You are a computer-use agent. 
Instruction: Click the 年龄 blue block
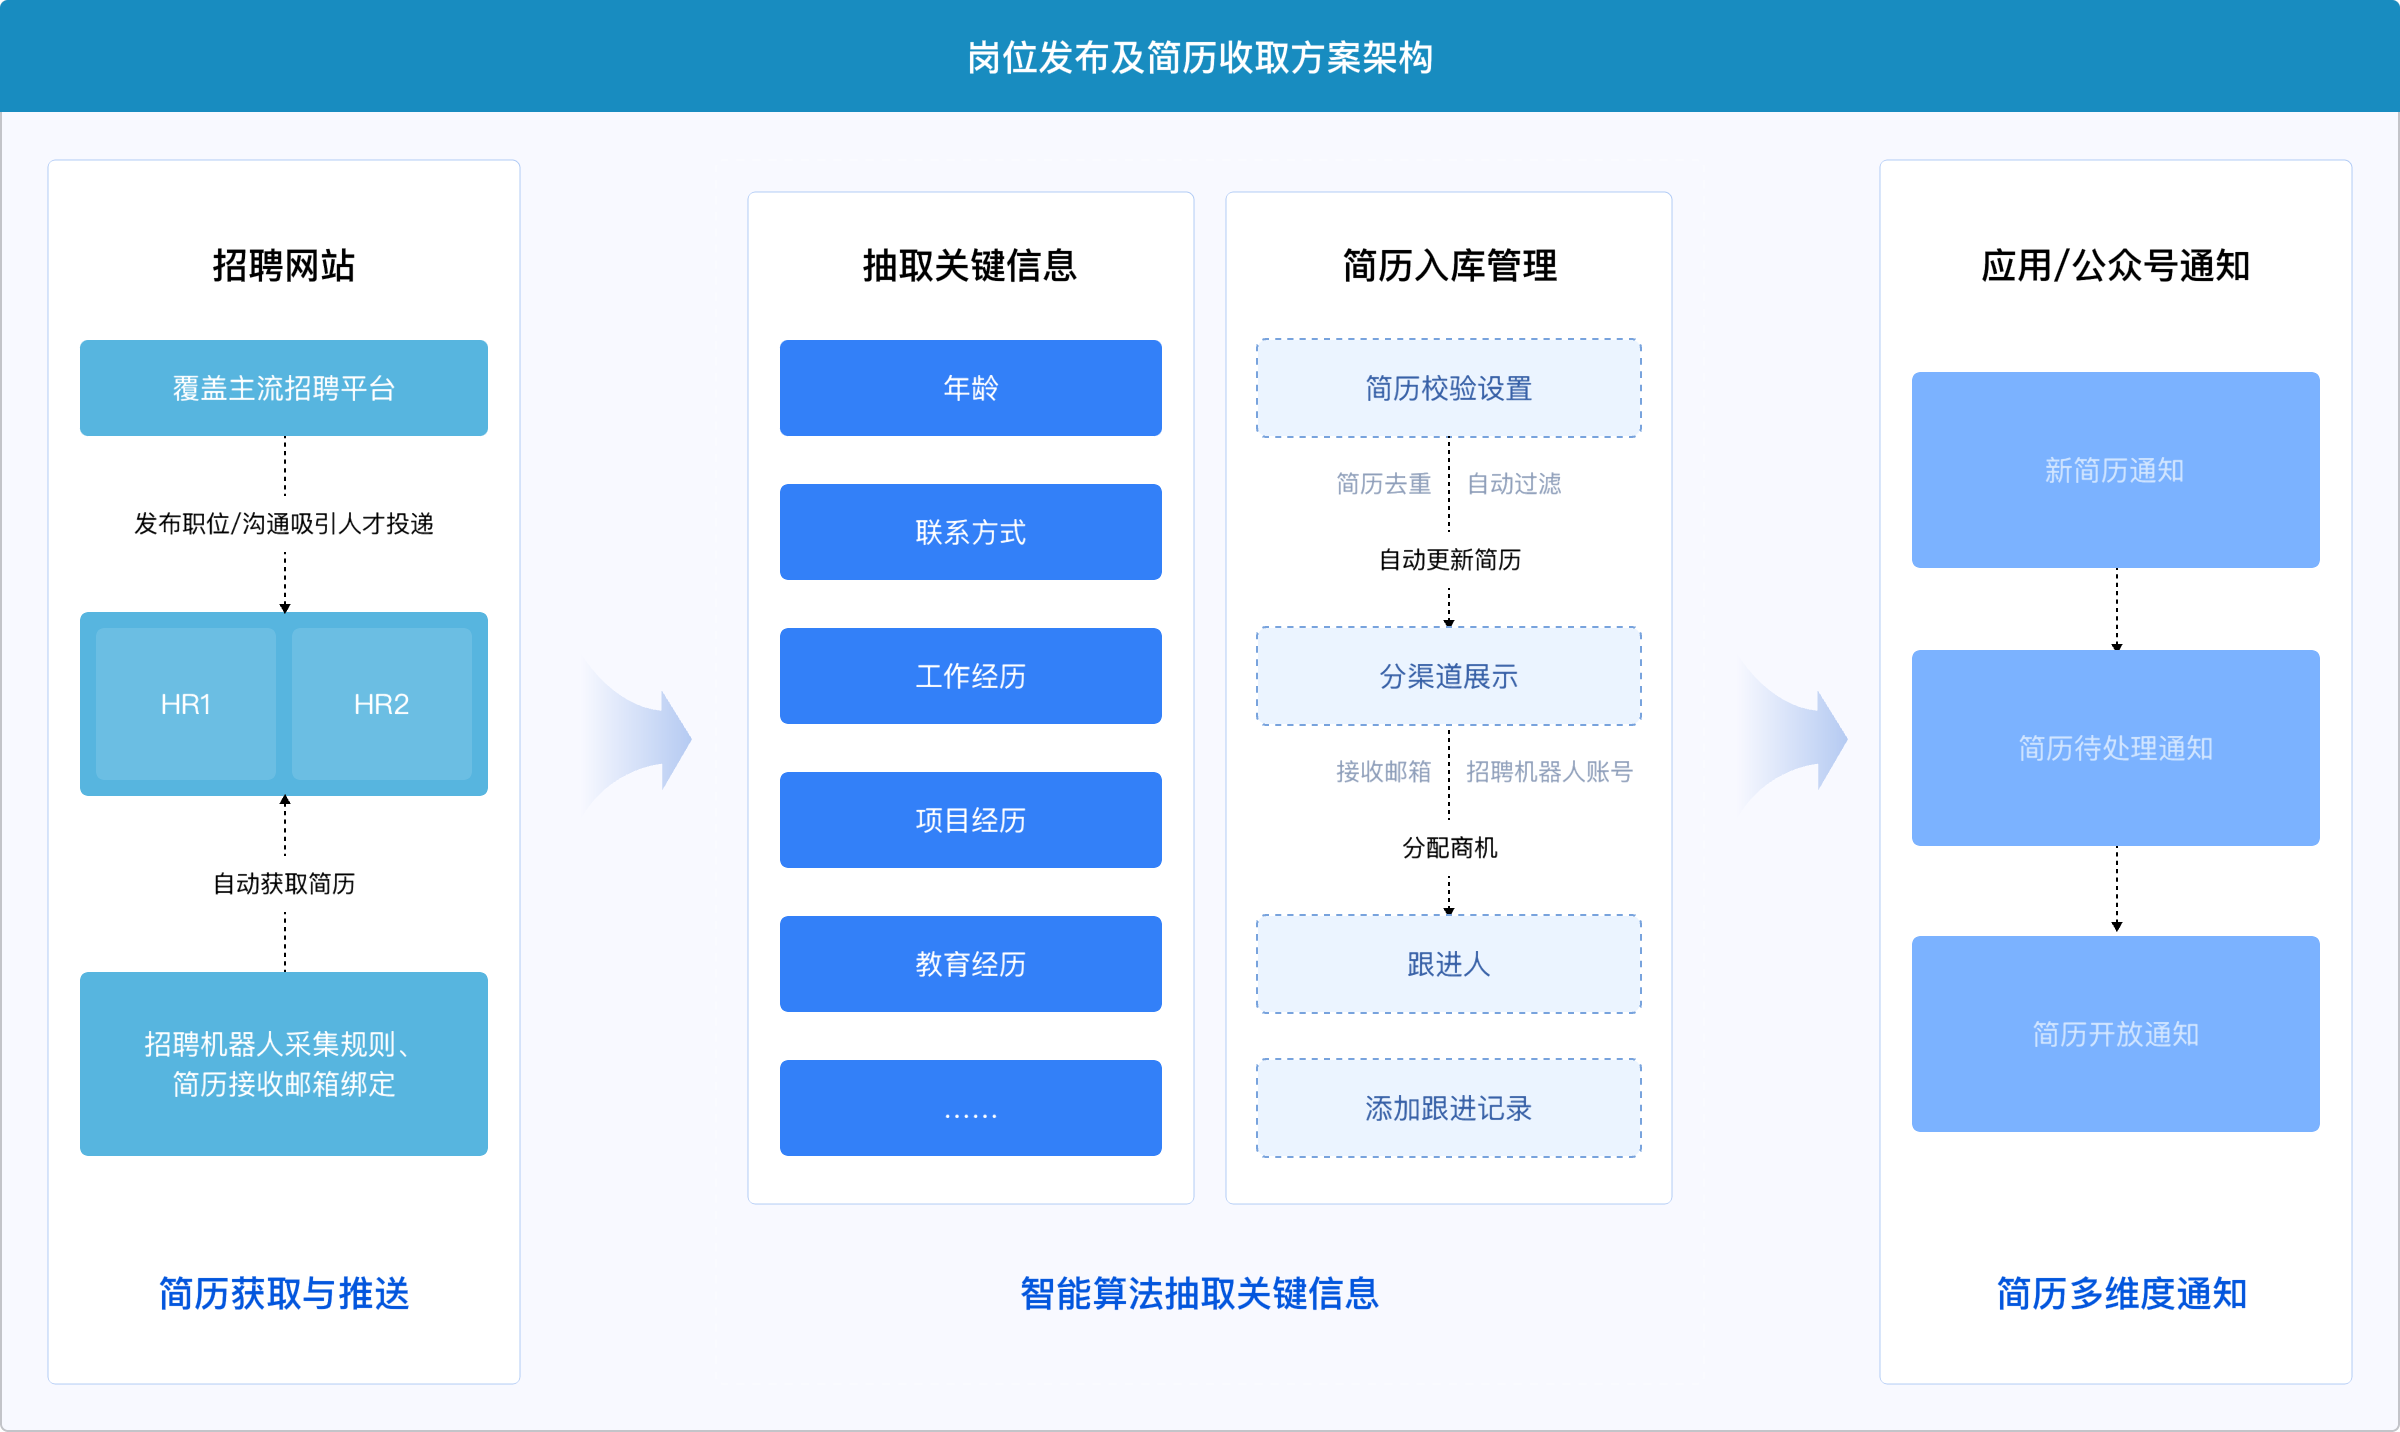[970, 388]
